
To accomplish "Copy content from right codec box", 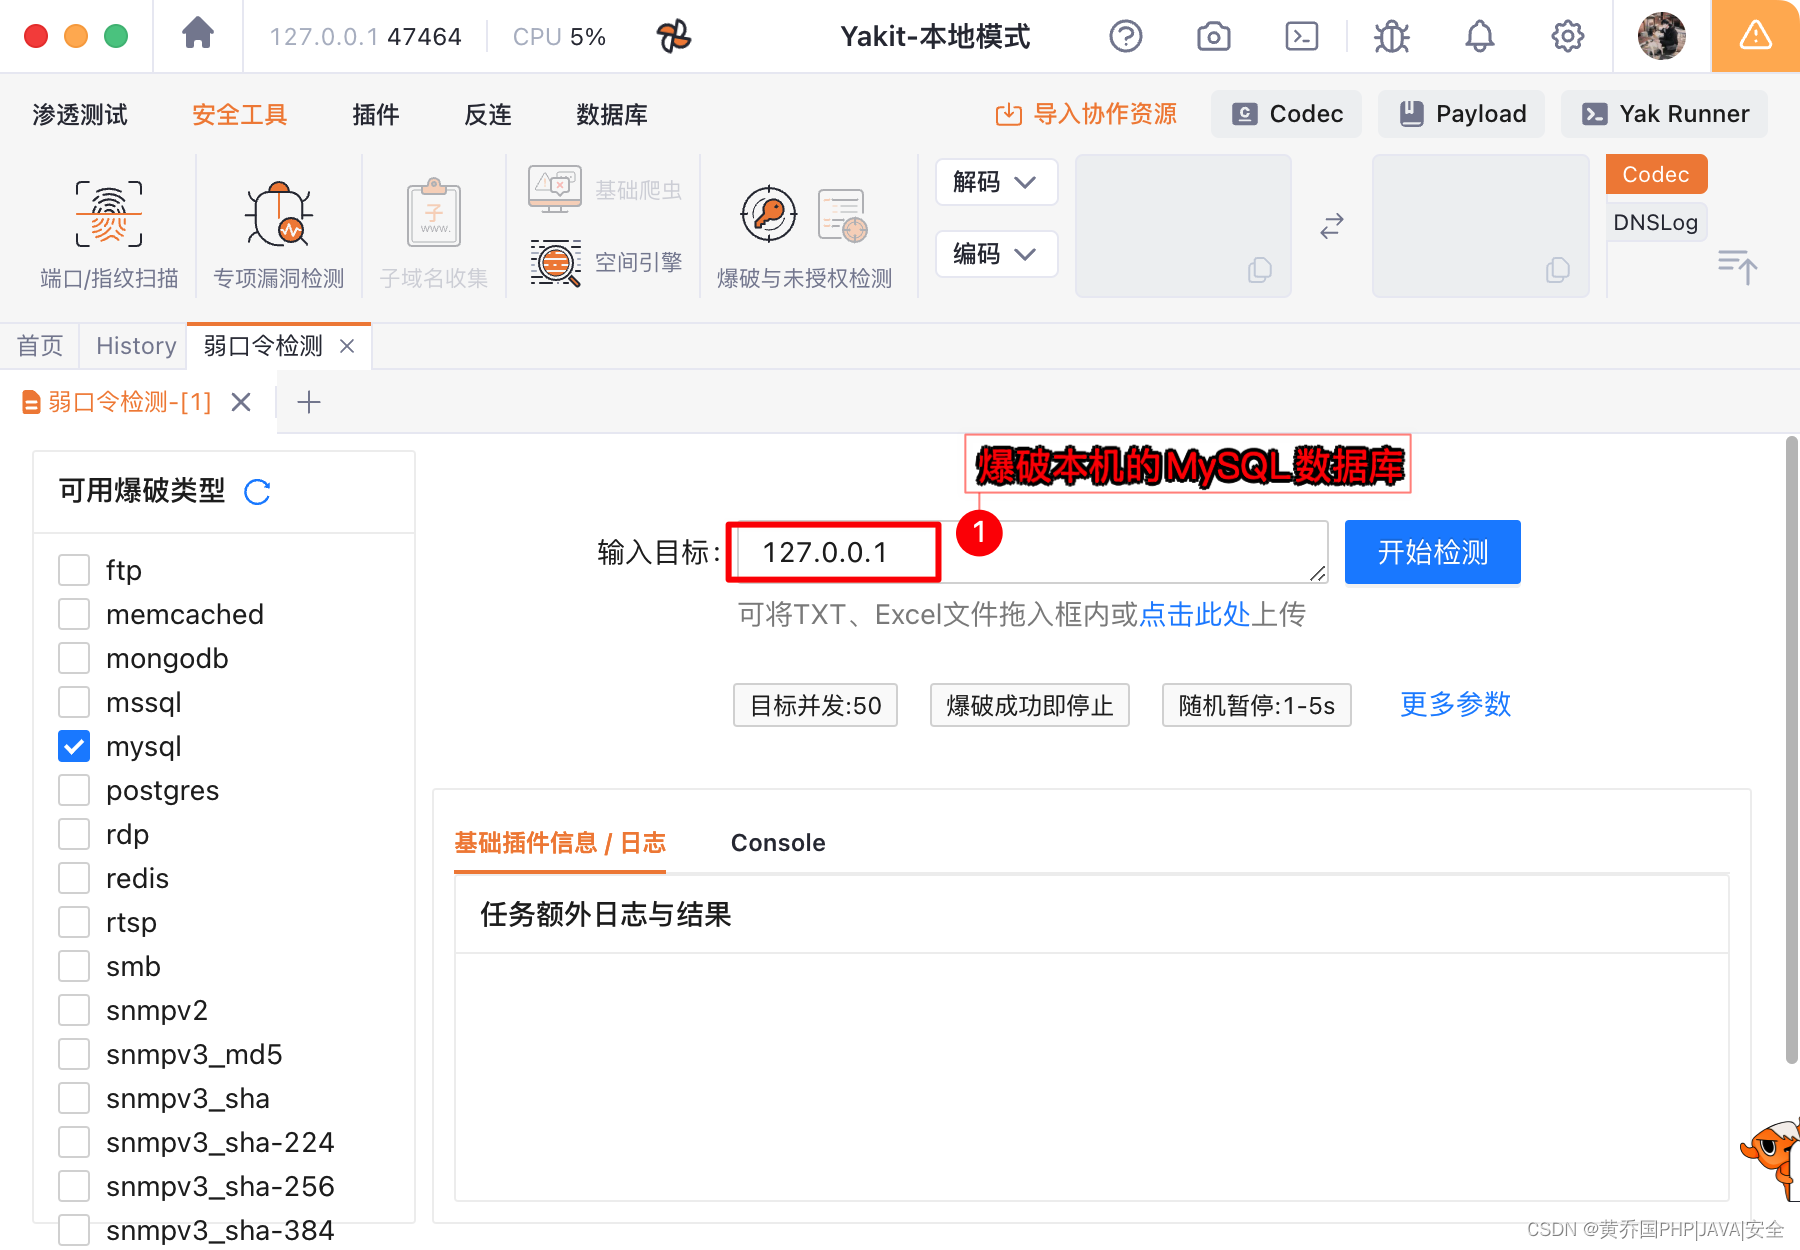I will [x=1557, y=270].
